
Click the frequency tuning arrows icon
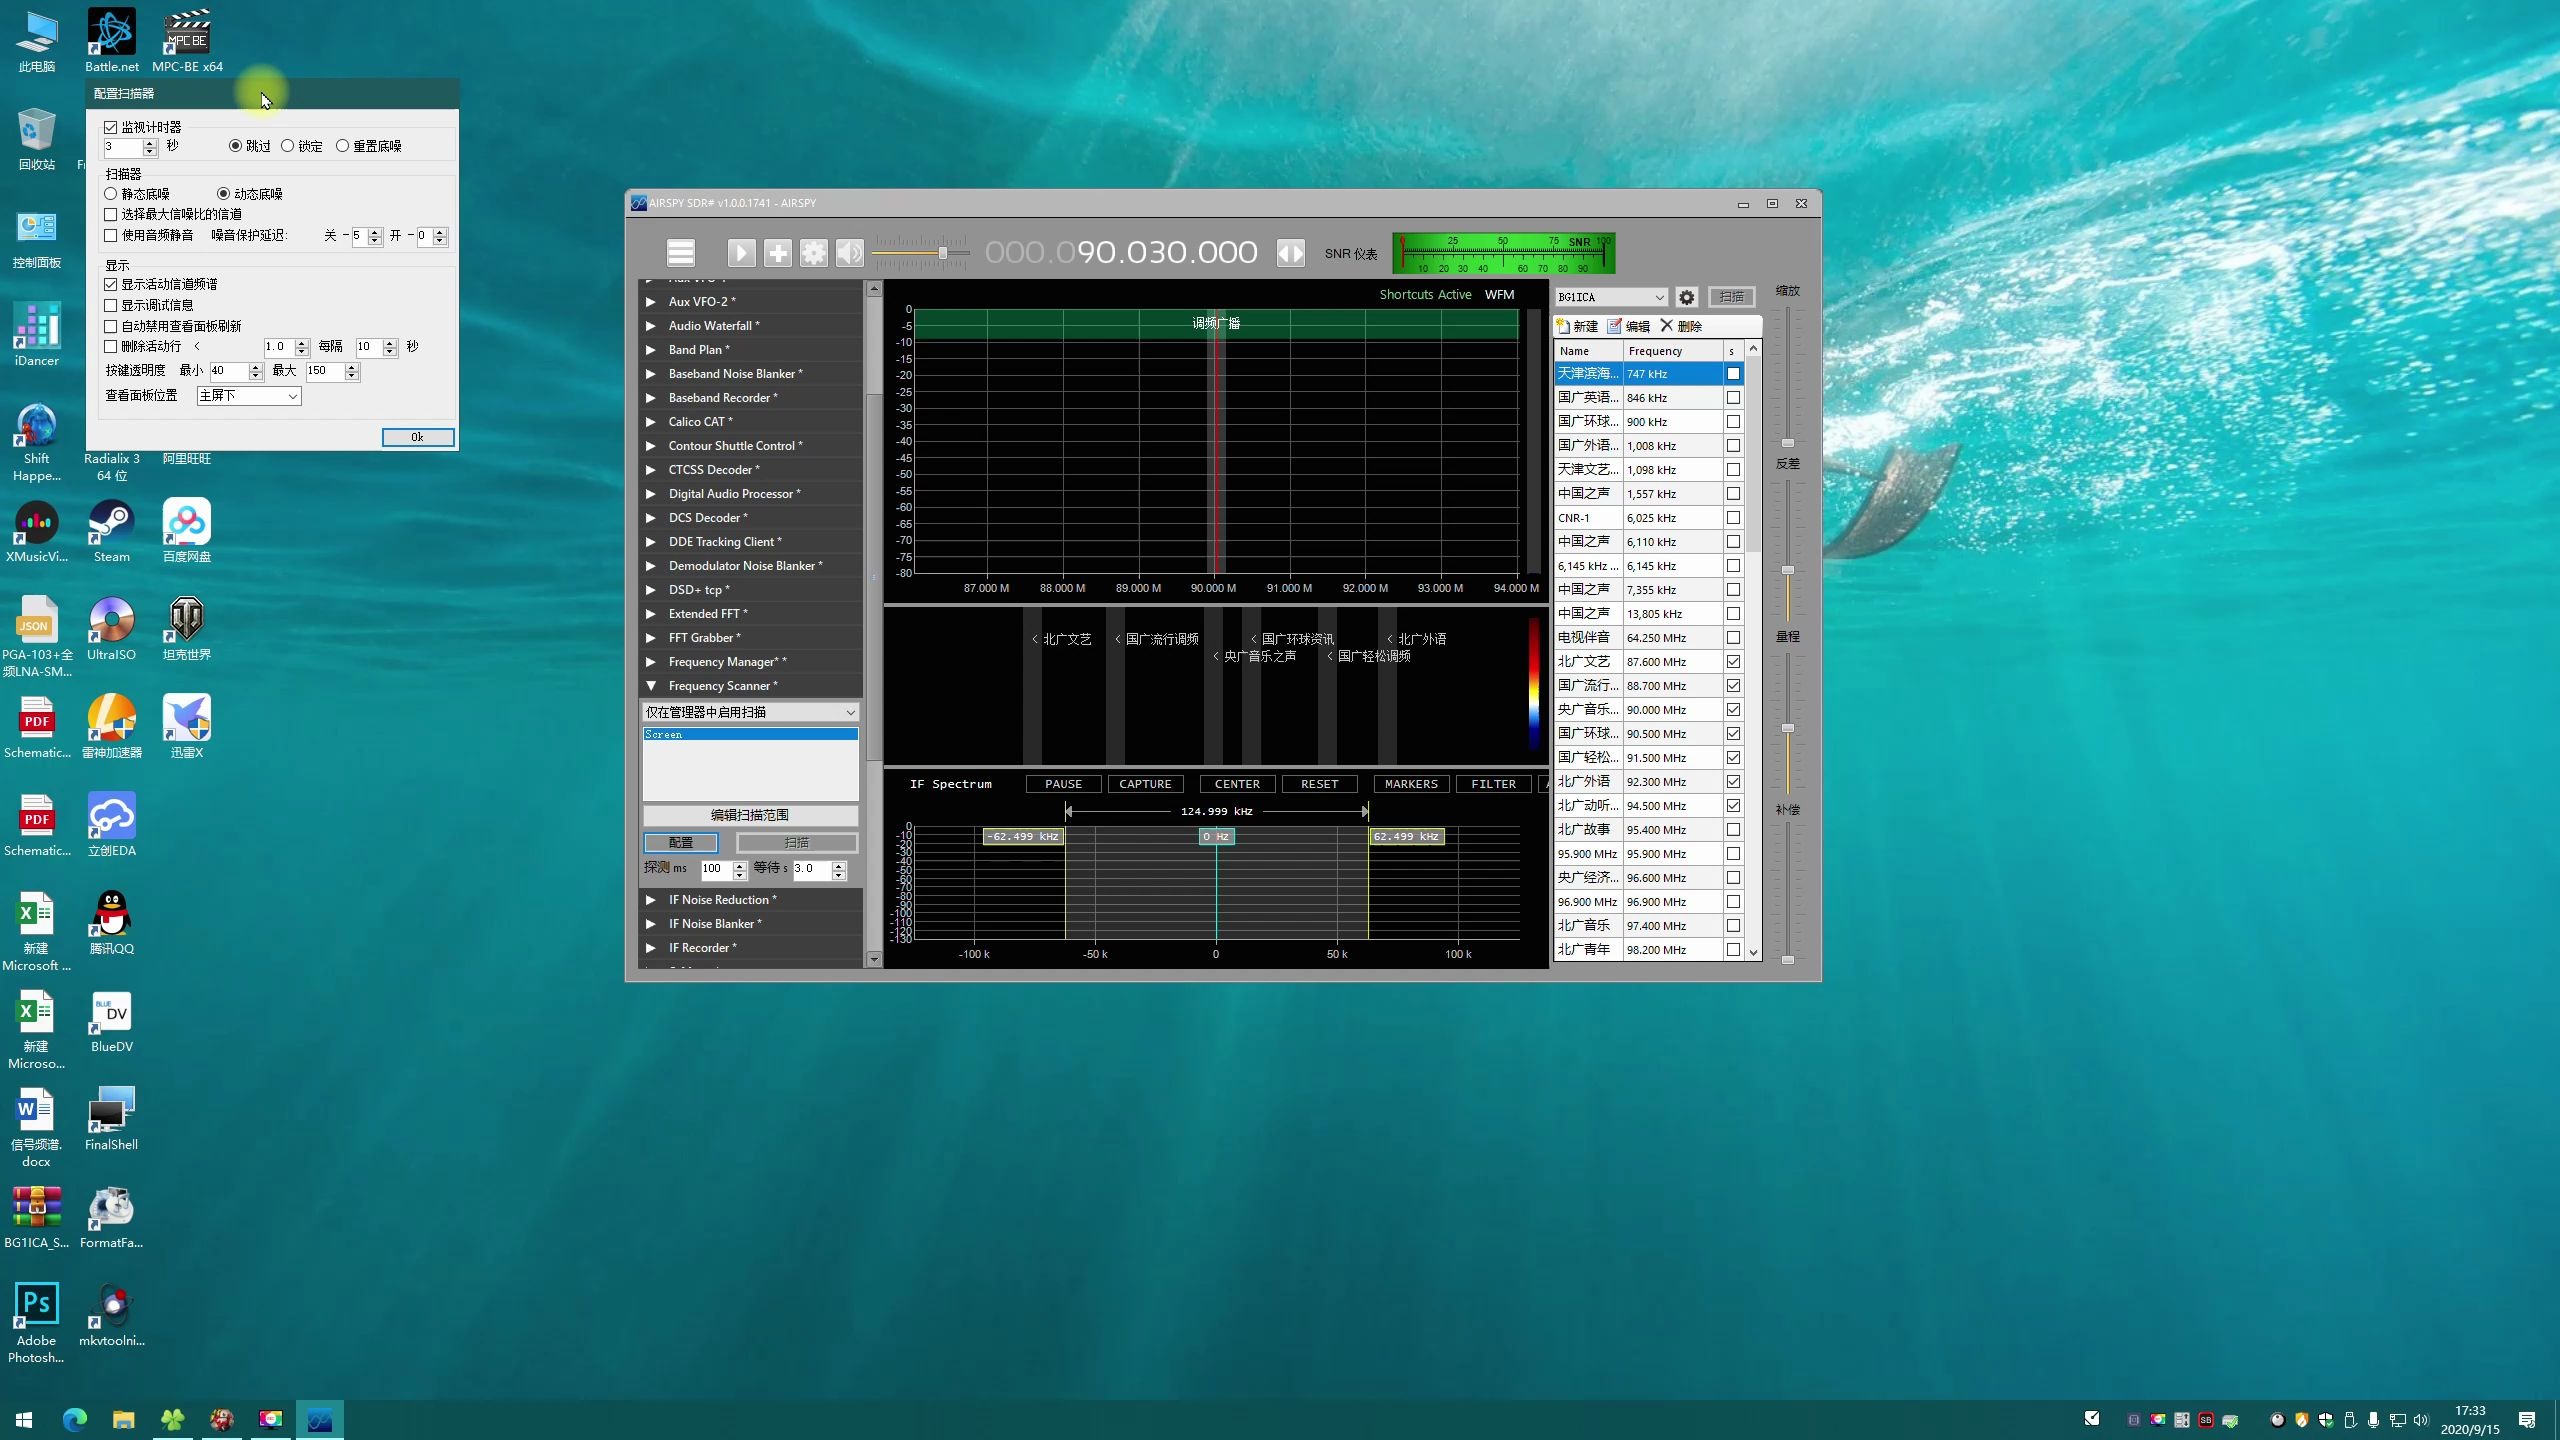[x=1291, y=253]
